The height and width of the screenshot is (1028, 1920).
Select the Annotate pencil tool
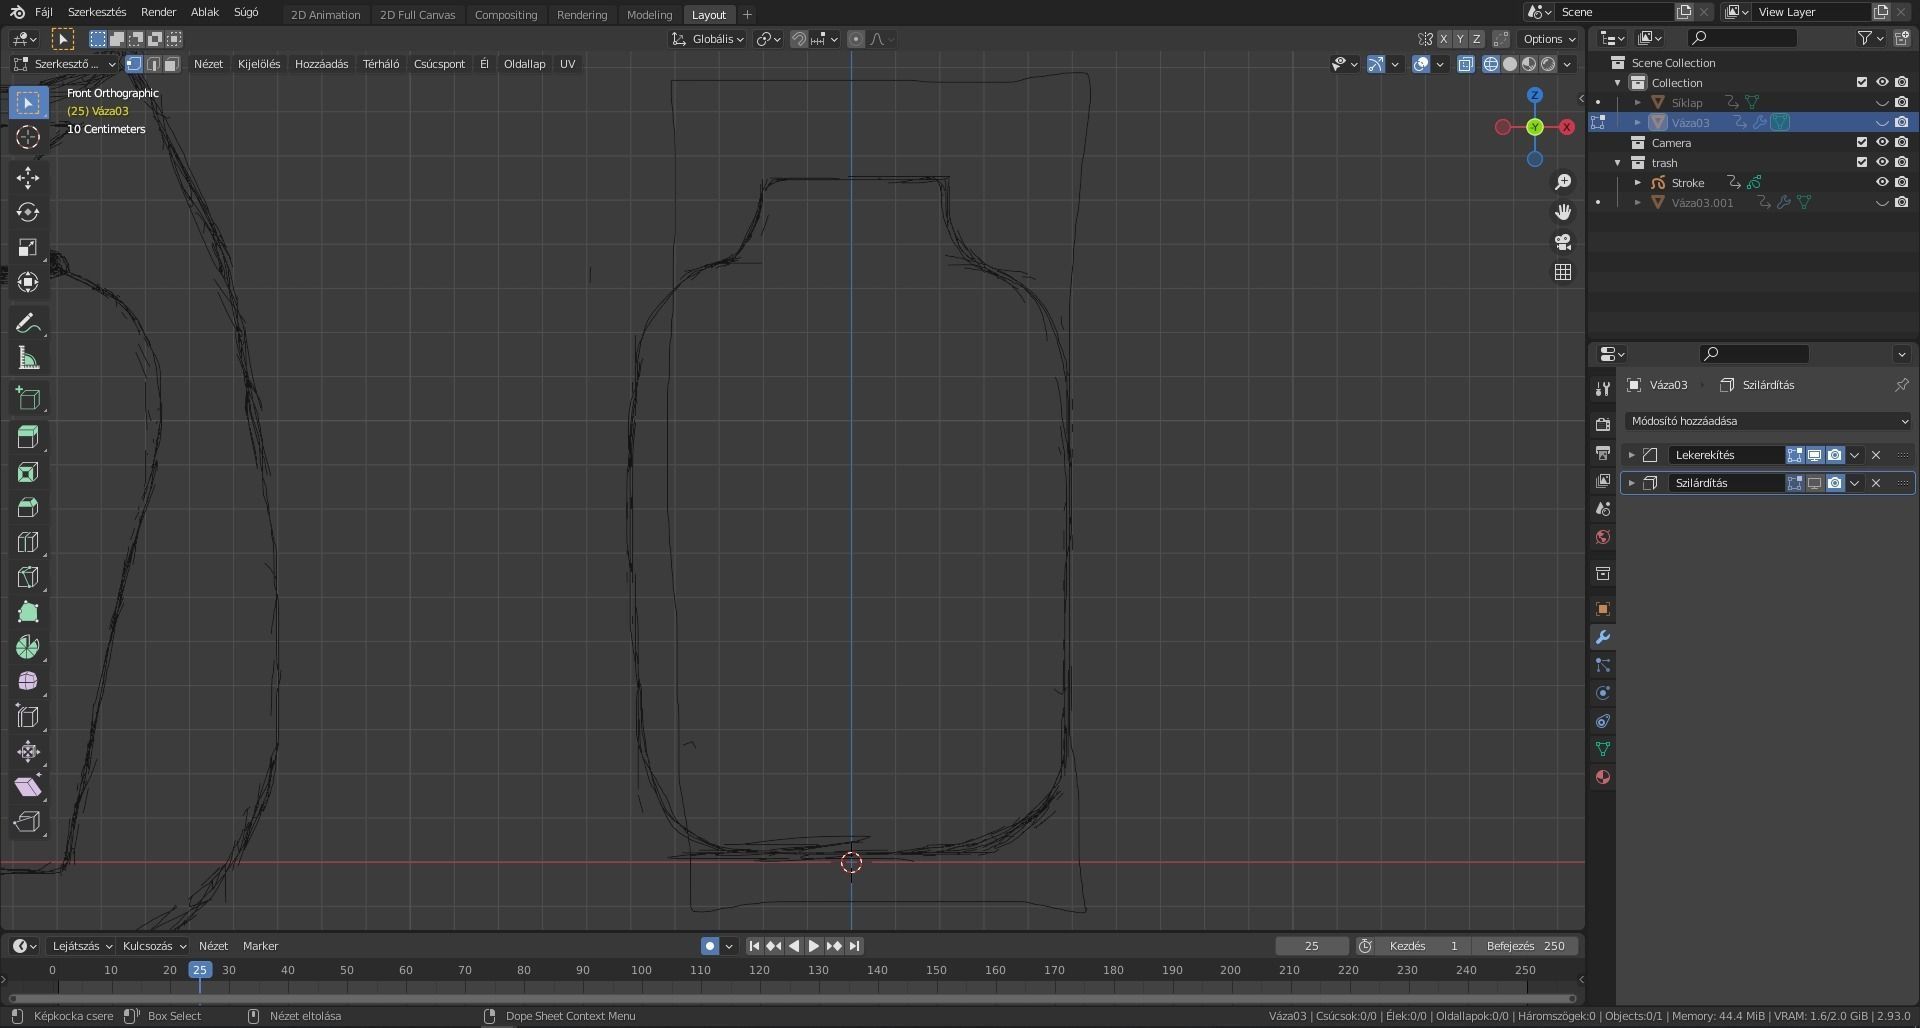[28, 323]
